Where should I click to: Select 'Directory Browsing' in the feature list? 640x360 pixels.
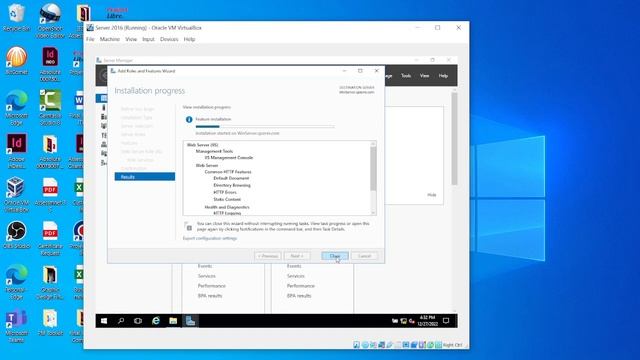point(232,185)
